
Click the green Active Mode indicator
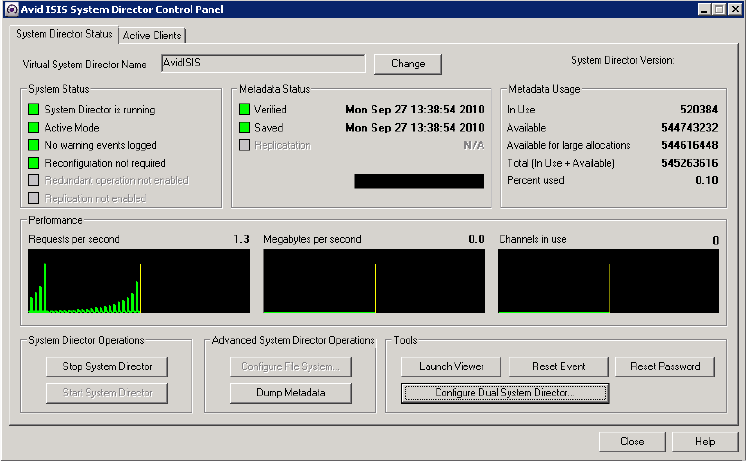point(33,128)
